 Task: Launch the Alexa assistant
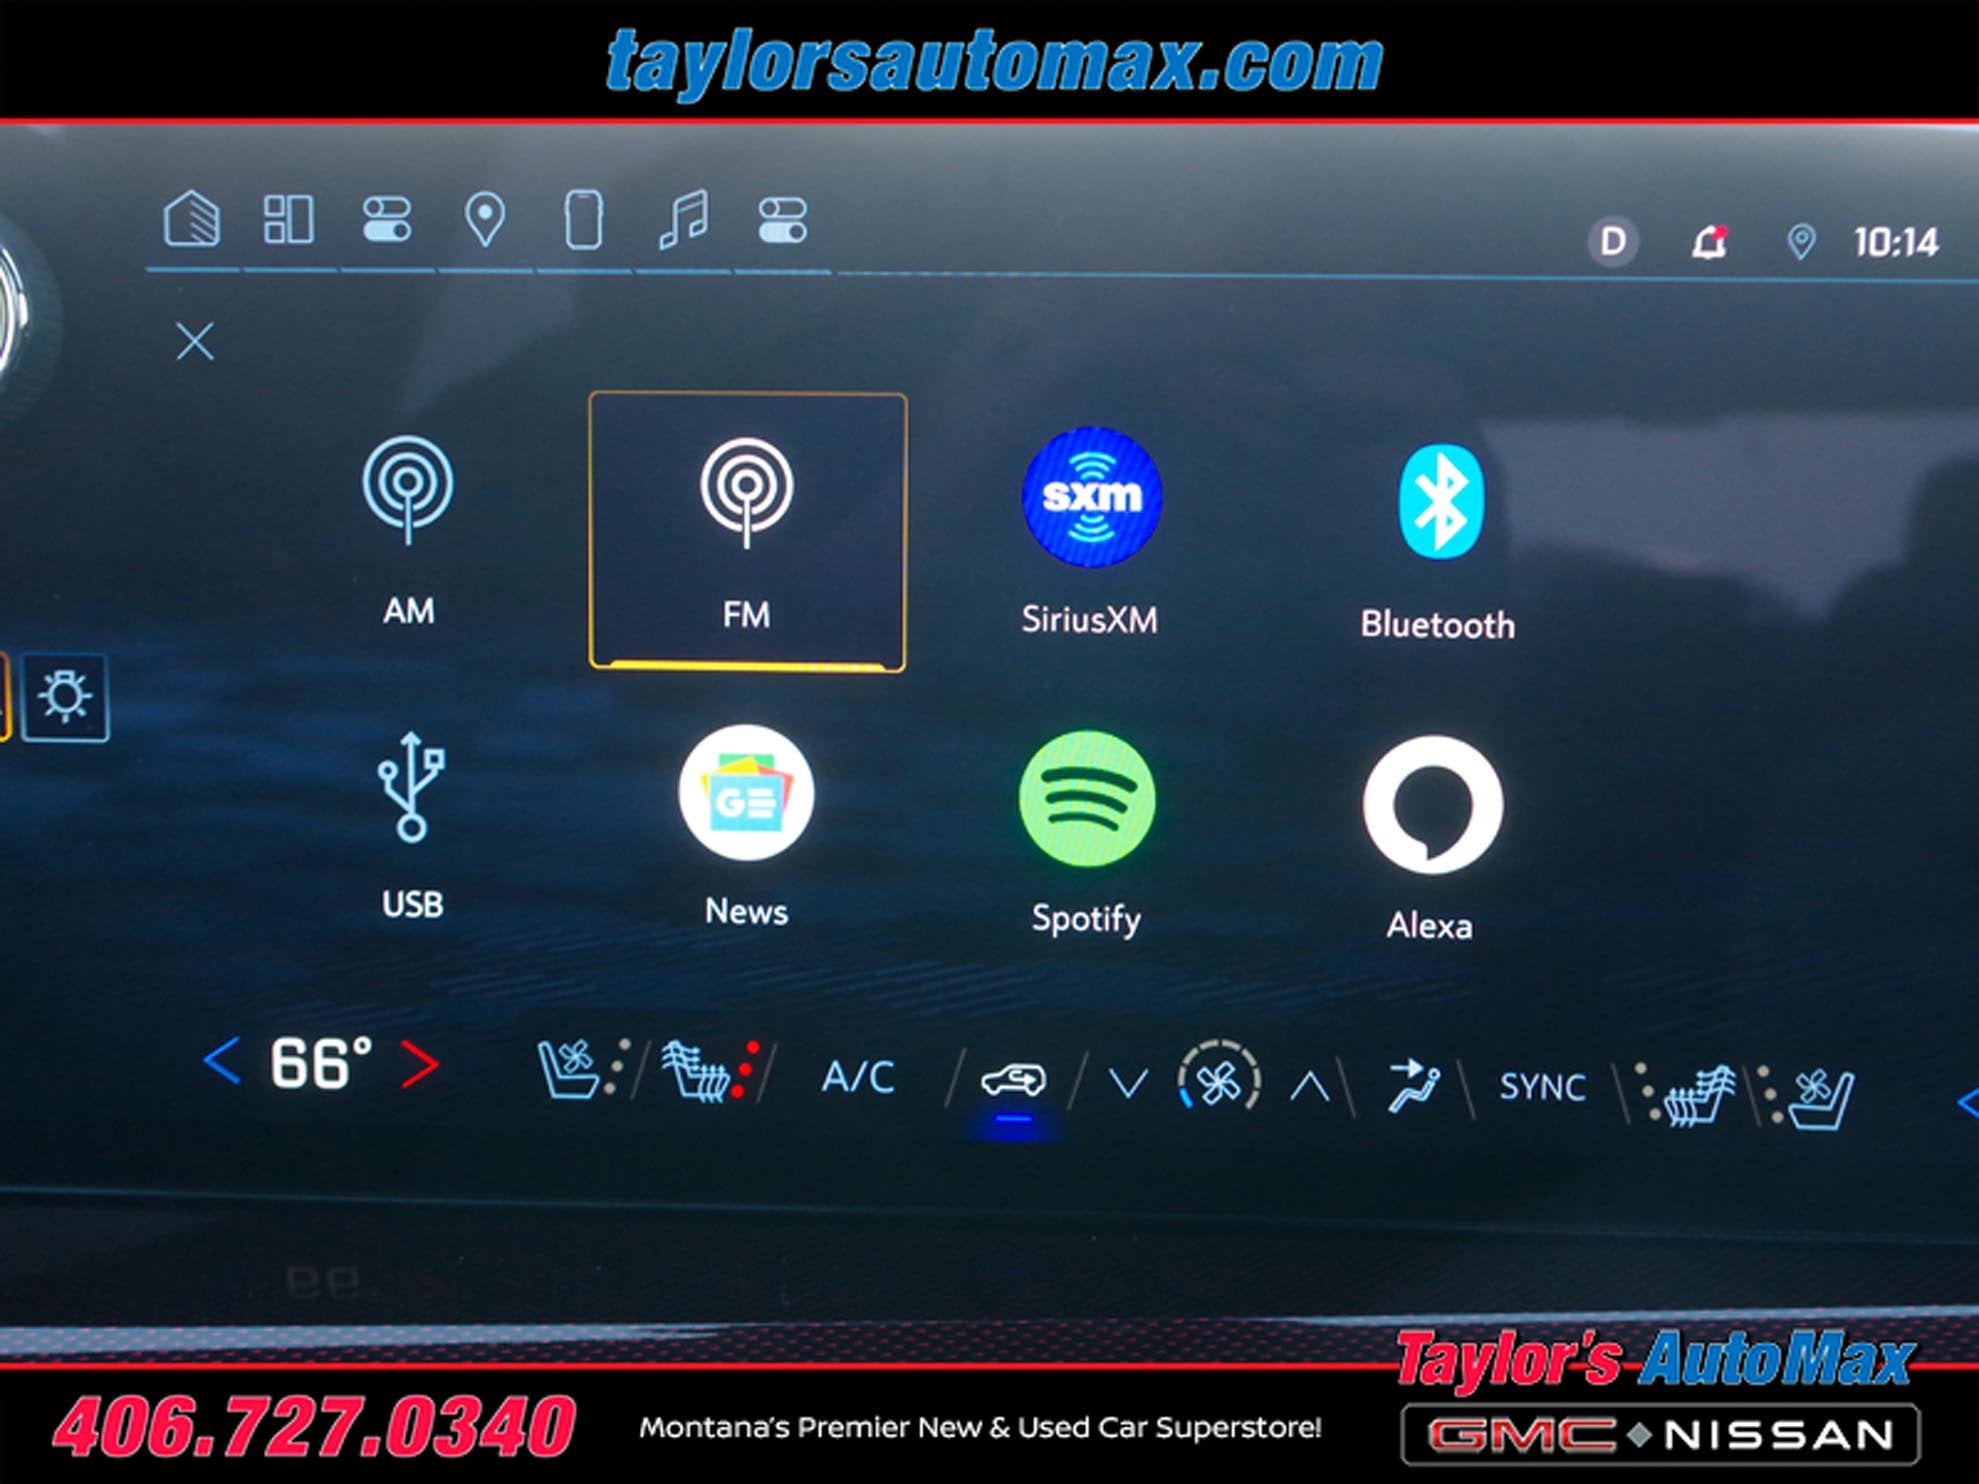1431,840
